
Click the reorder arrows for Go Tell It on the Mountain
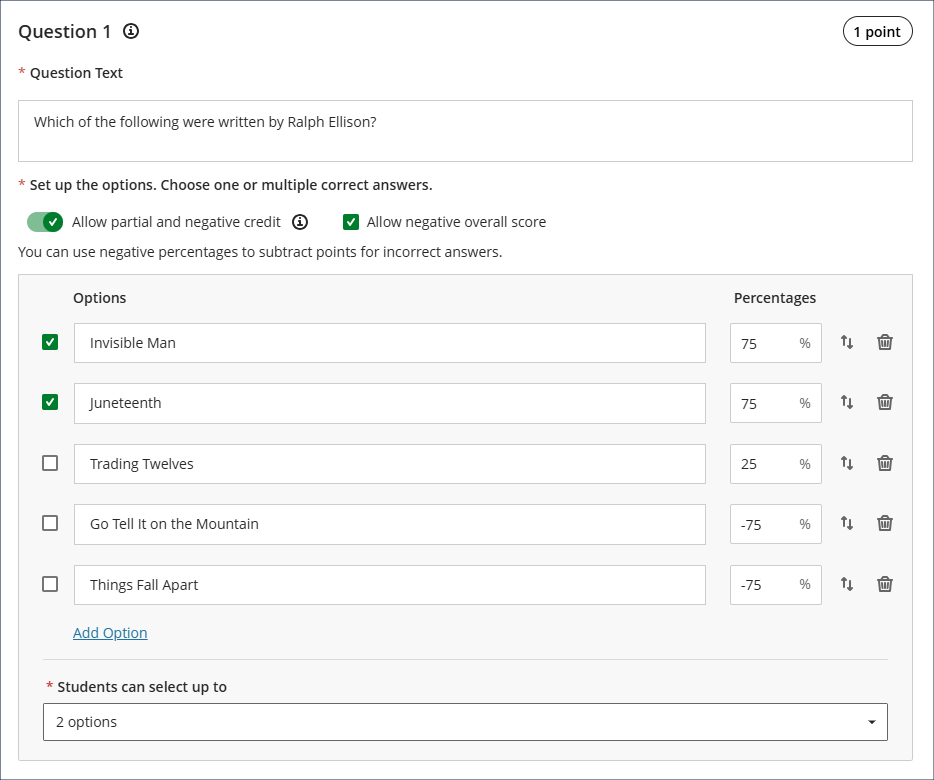847,523
